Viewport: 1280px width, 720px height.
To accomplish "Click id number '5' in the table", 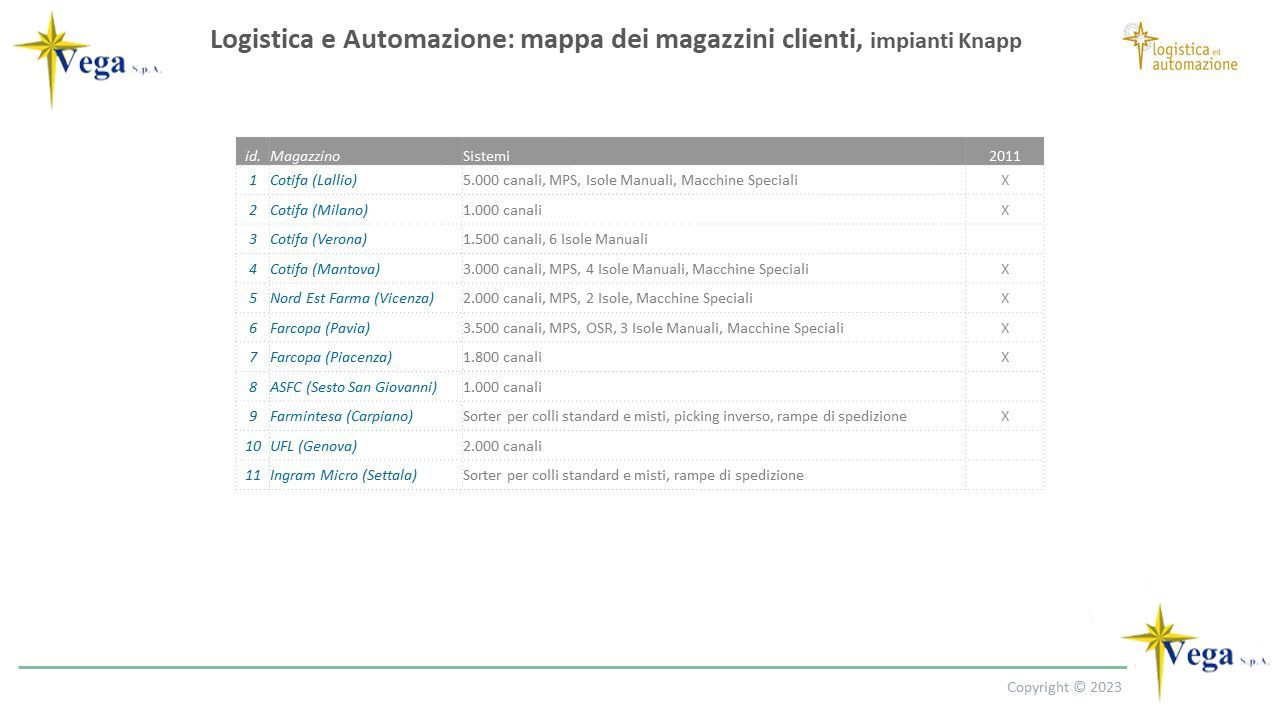I will coord(254,298).
